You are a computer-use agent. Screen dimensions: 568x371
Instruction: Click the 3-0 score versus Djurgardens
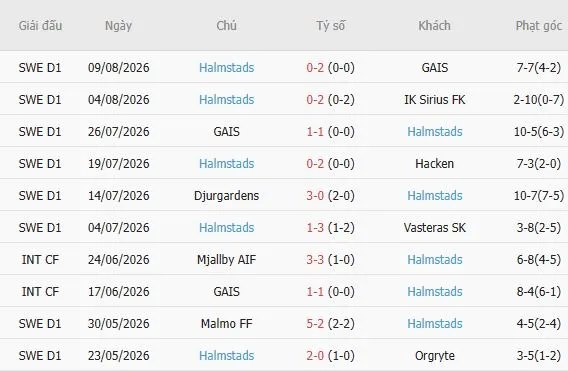point(315,196)
